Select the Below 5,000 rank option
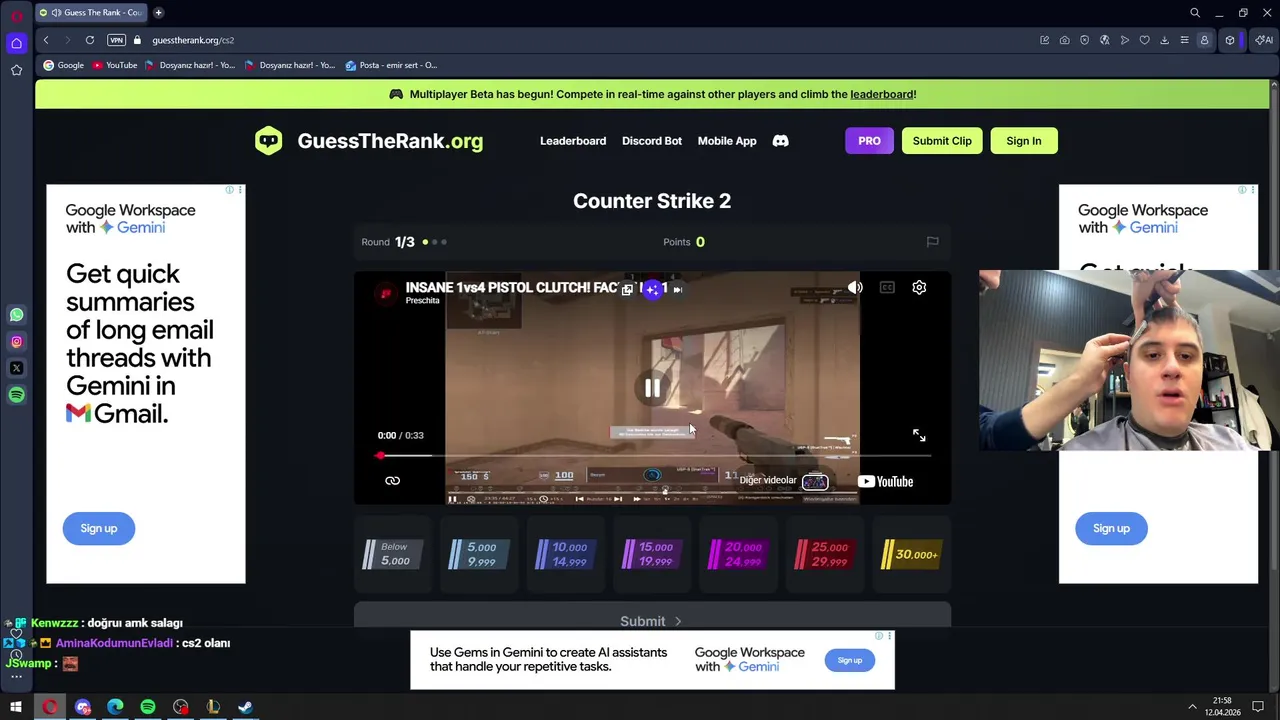1280x720 pixels. pos(393,554)
